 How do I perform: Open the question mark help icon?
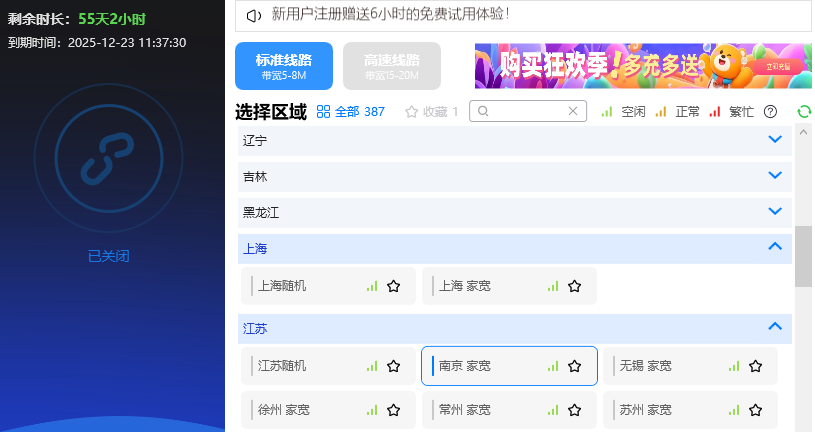pyautogui.click(x=770, y=112)
